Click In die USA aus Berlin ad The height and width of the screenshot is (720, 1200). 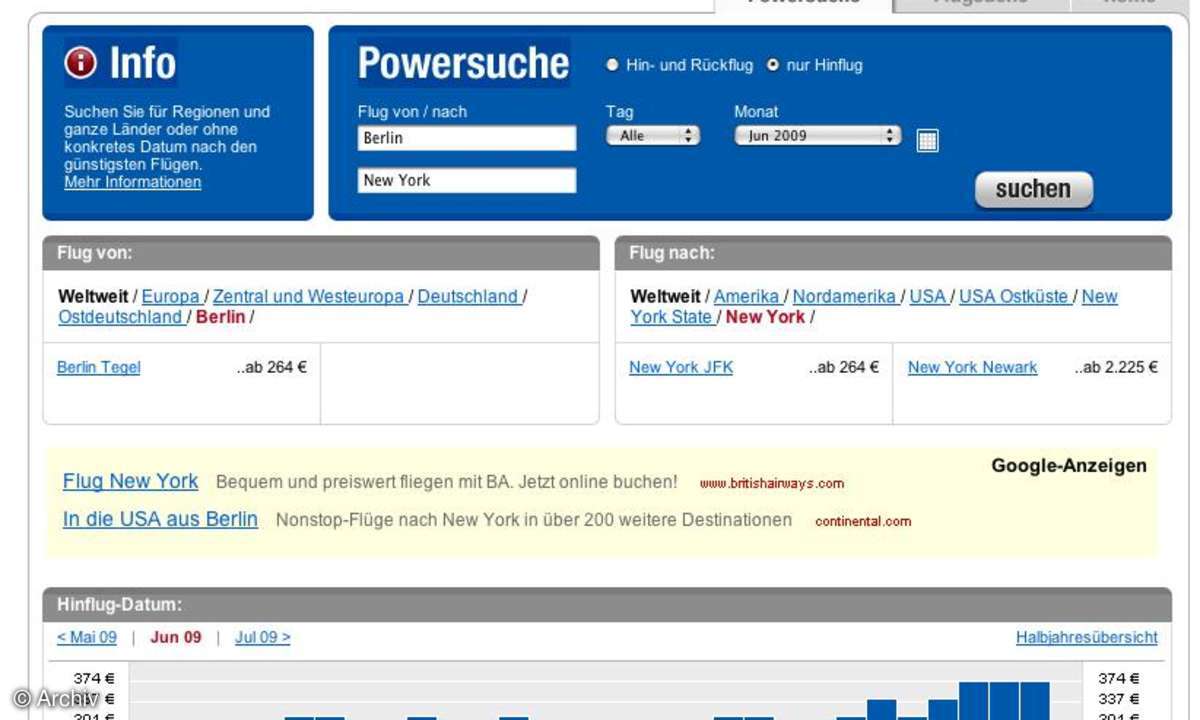point(160,519)
